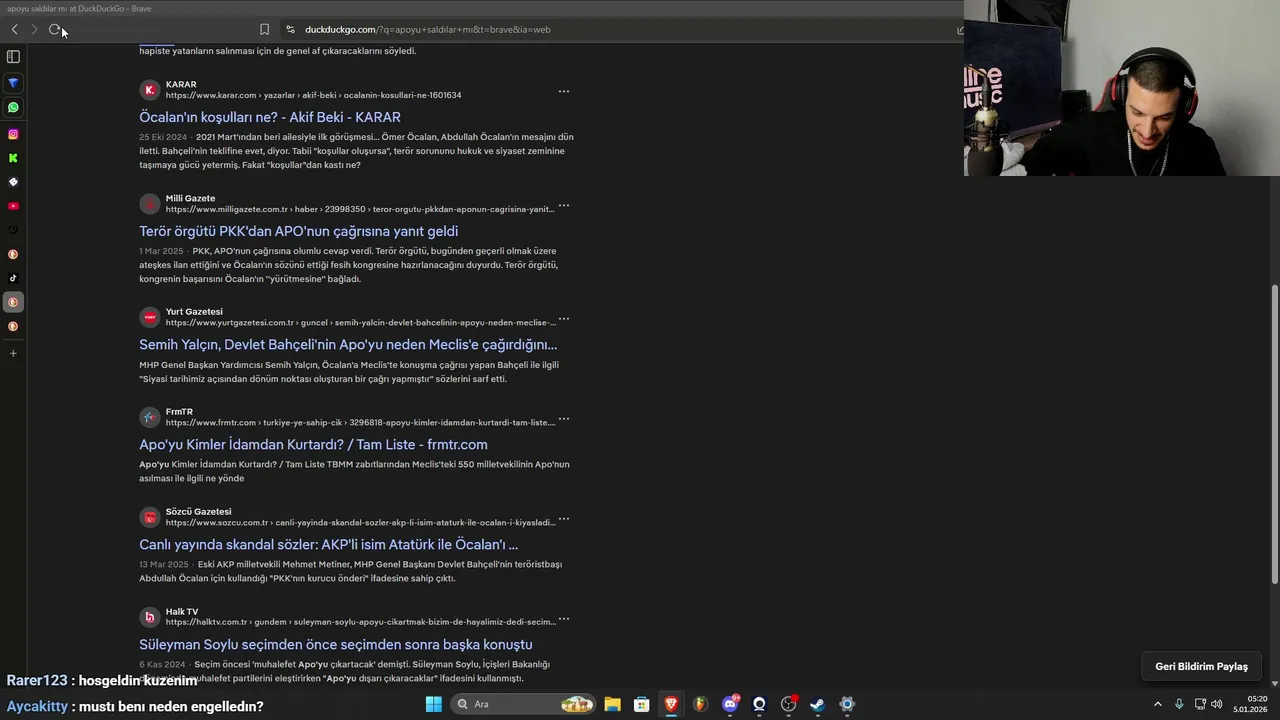The height and width of the screenshot is (720, 1280).
Task: Bookmark this page with the bookmark icon
Action: [x=264, y=30]
